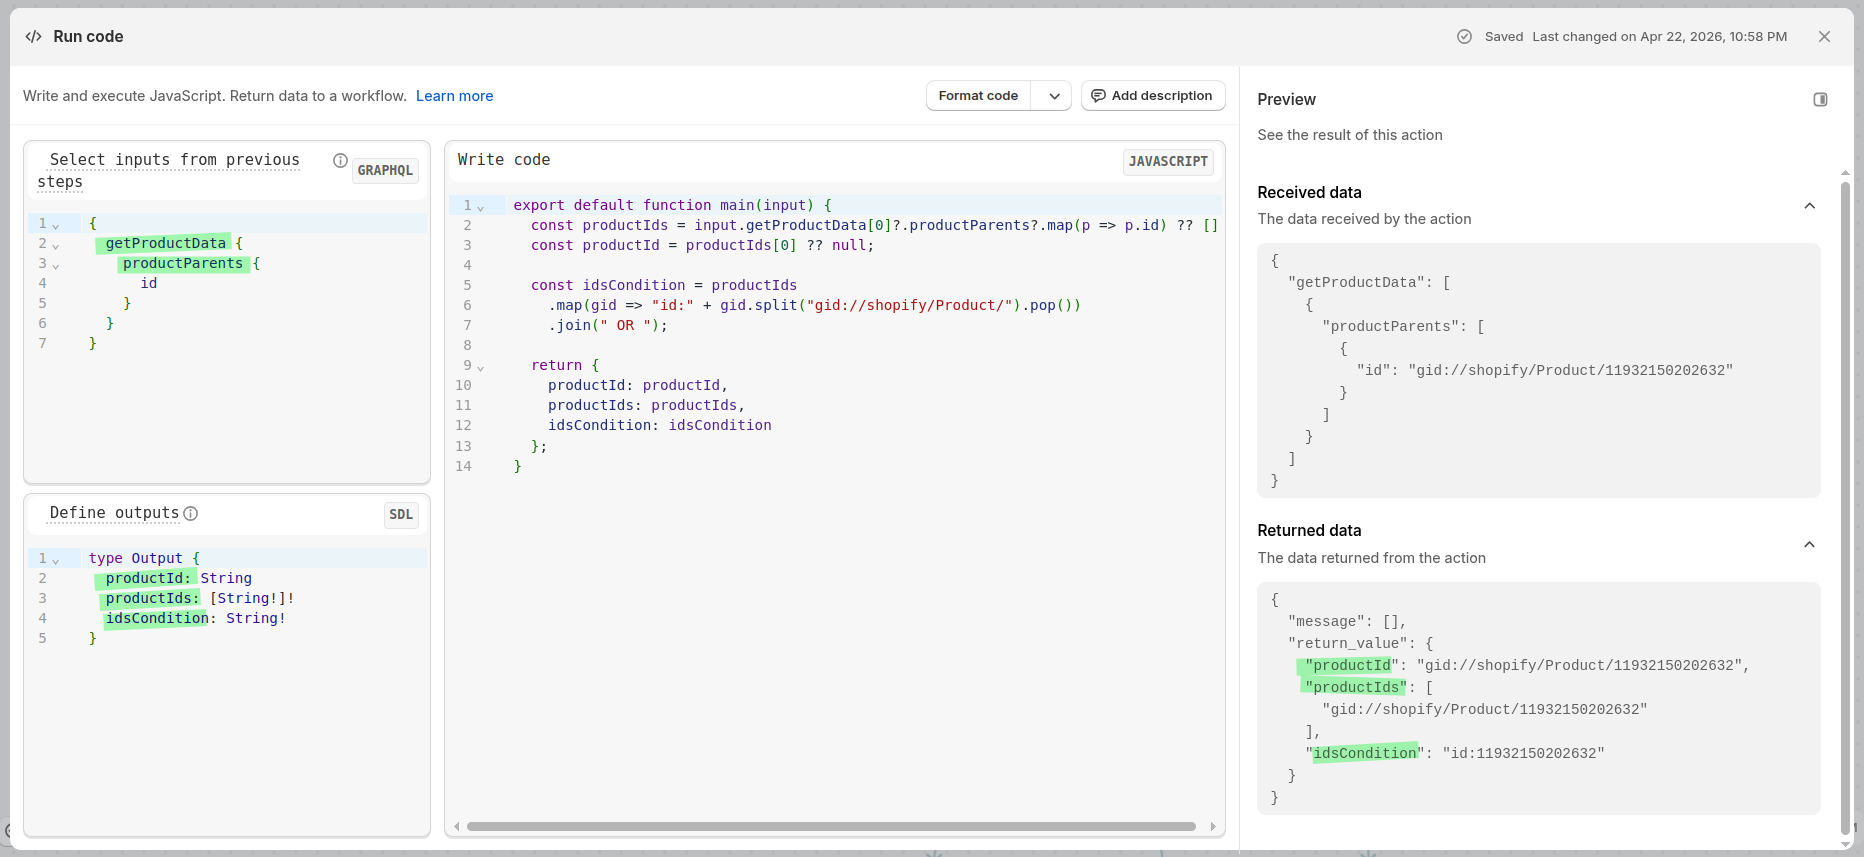Screen dimensions: 1864x857
Task: Collapse the Received data section
Action: click(1809, 206)
